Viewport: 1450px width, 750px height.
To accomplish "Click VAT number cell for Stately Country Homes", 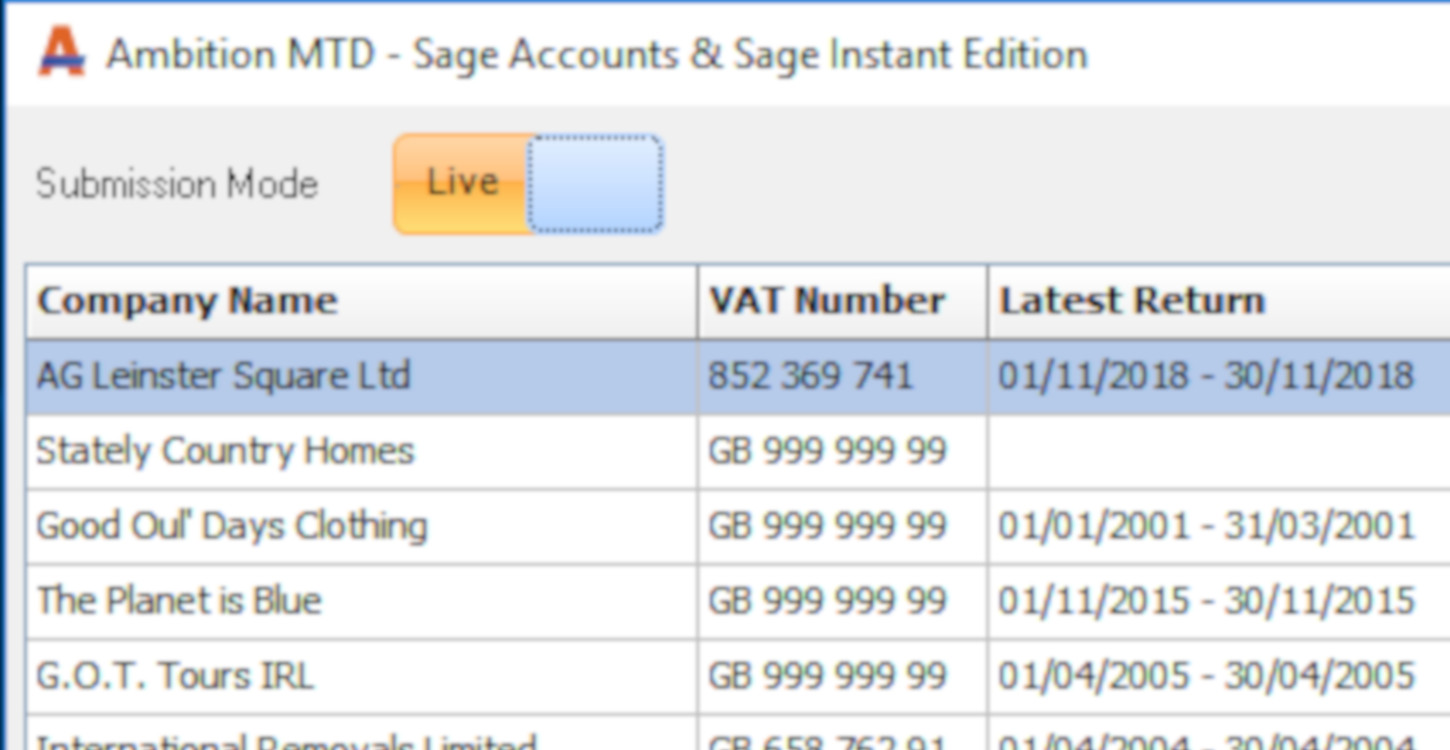I will coord(827,451).
